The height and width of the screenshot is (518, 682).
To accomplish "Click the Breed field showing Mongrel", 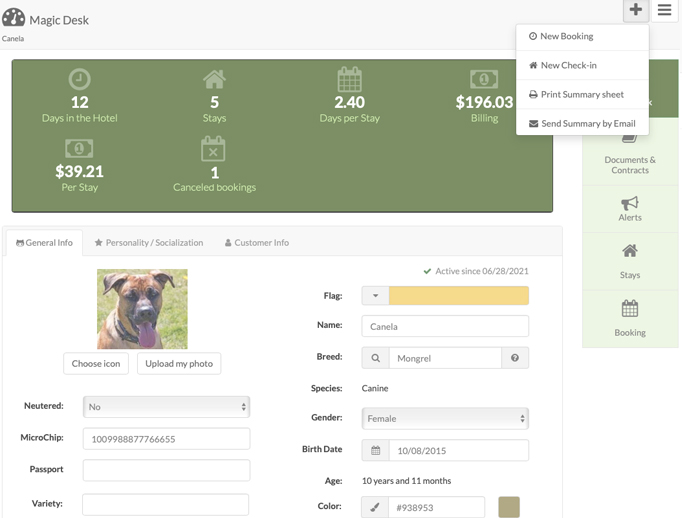I will (445, 358).
